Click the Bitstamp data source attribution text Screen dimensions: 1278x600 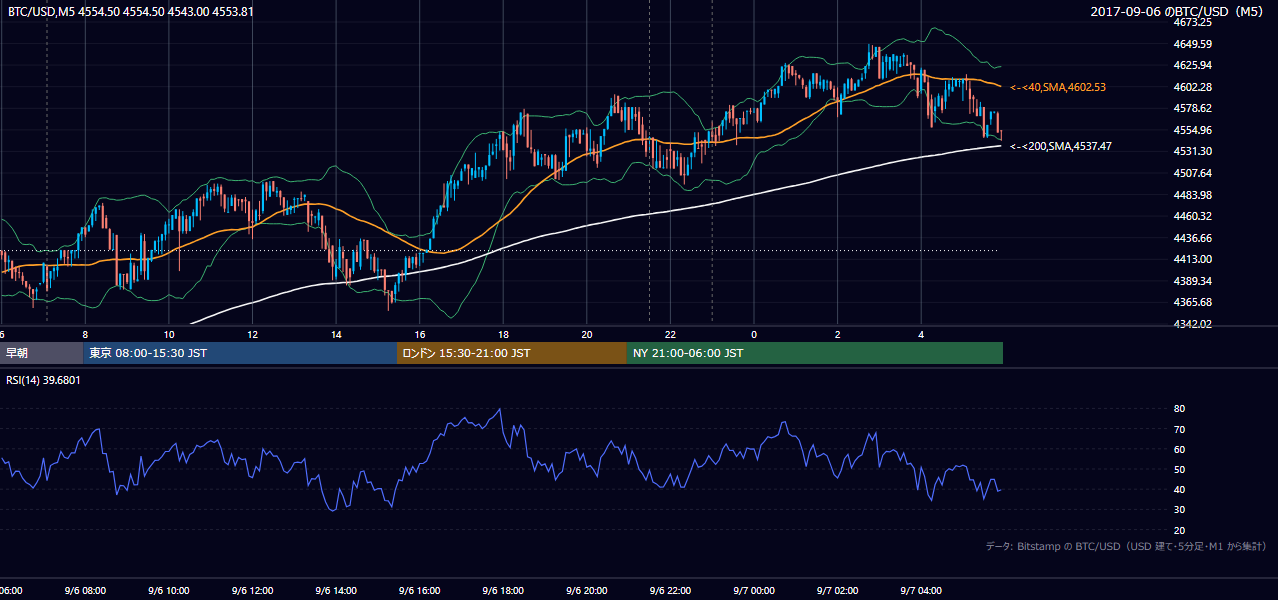1126,546
